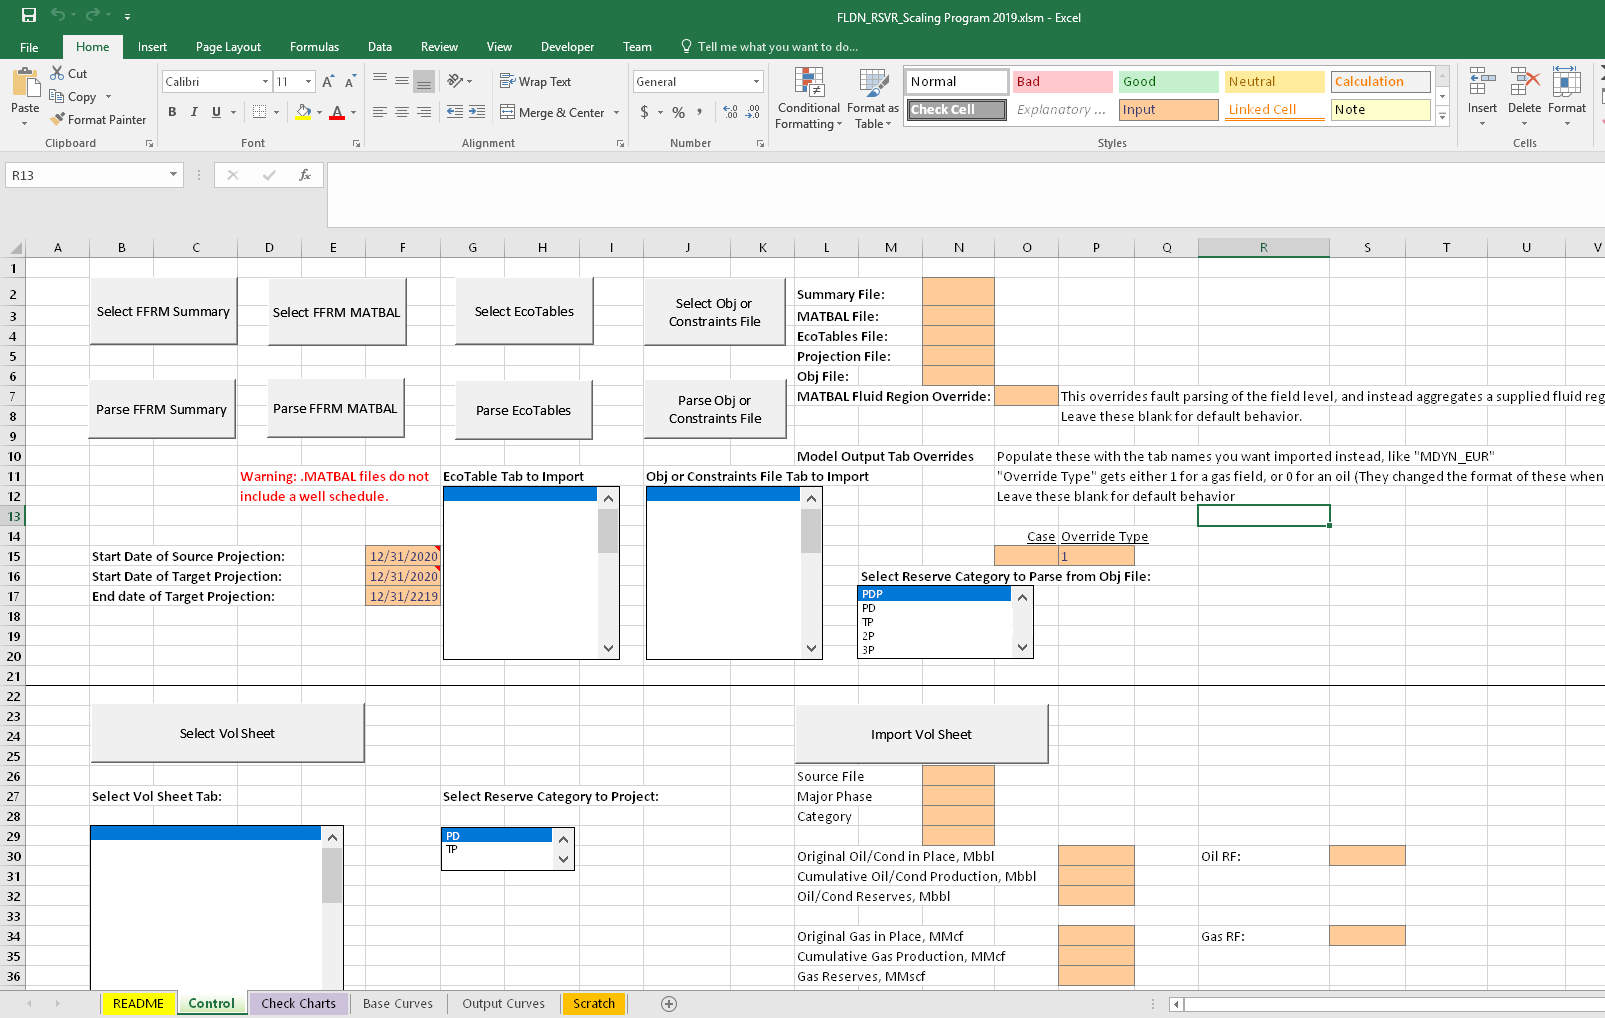Open the Name Box dropdown arrow

[173, 175]
